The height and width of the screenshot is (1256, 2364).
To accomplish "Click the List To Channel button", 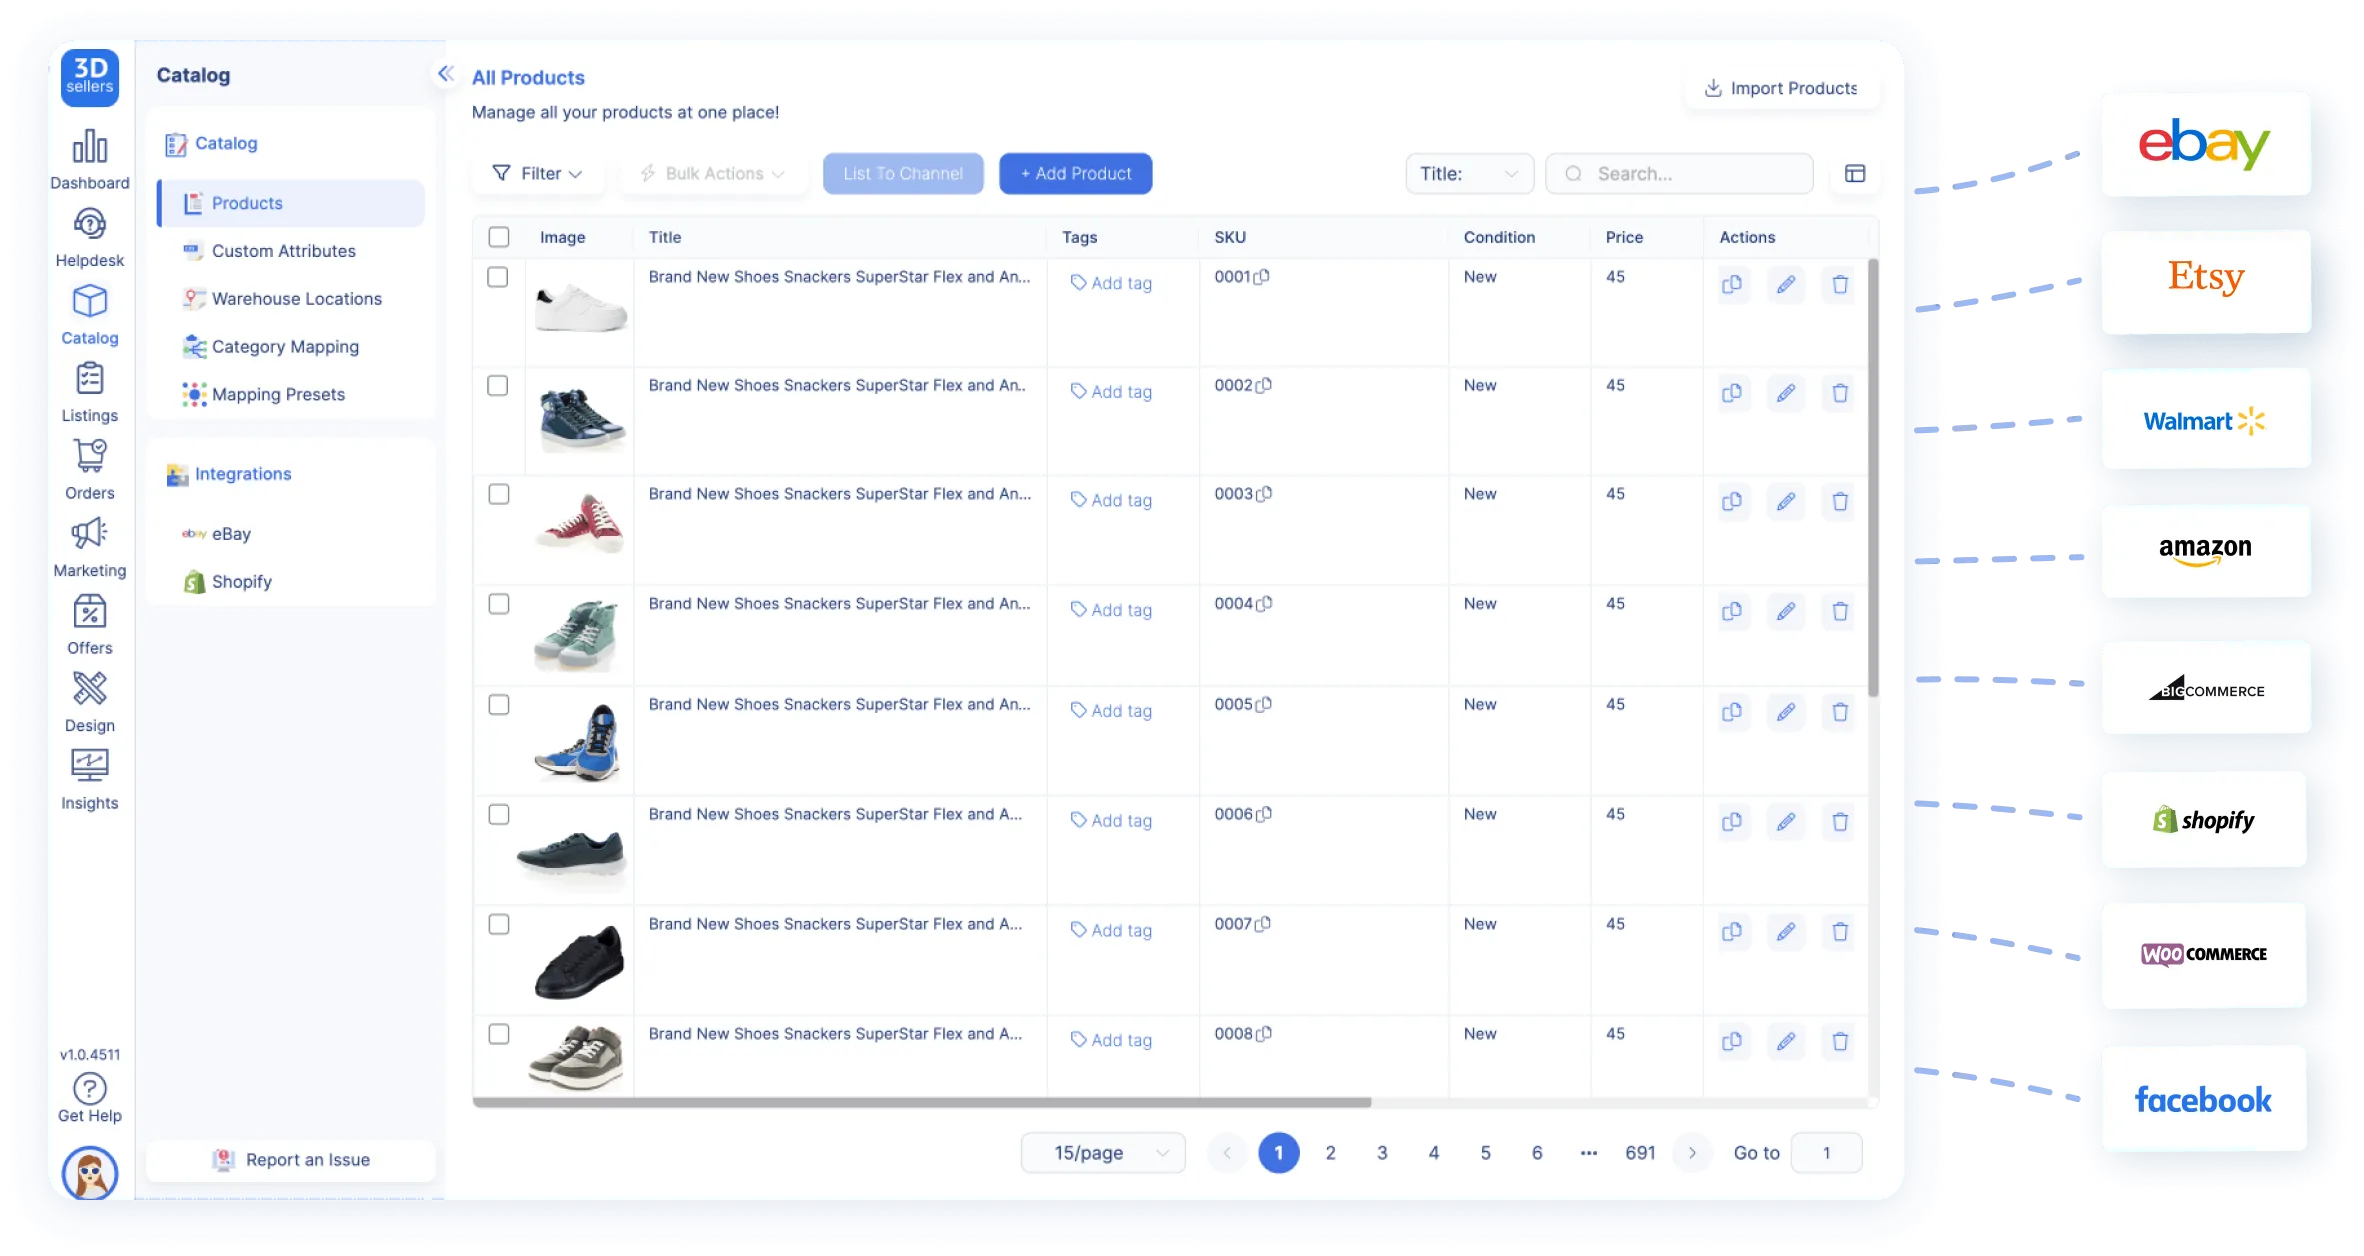I will coord(903,174).
